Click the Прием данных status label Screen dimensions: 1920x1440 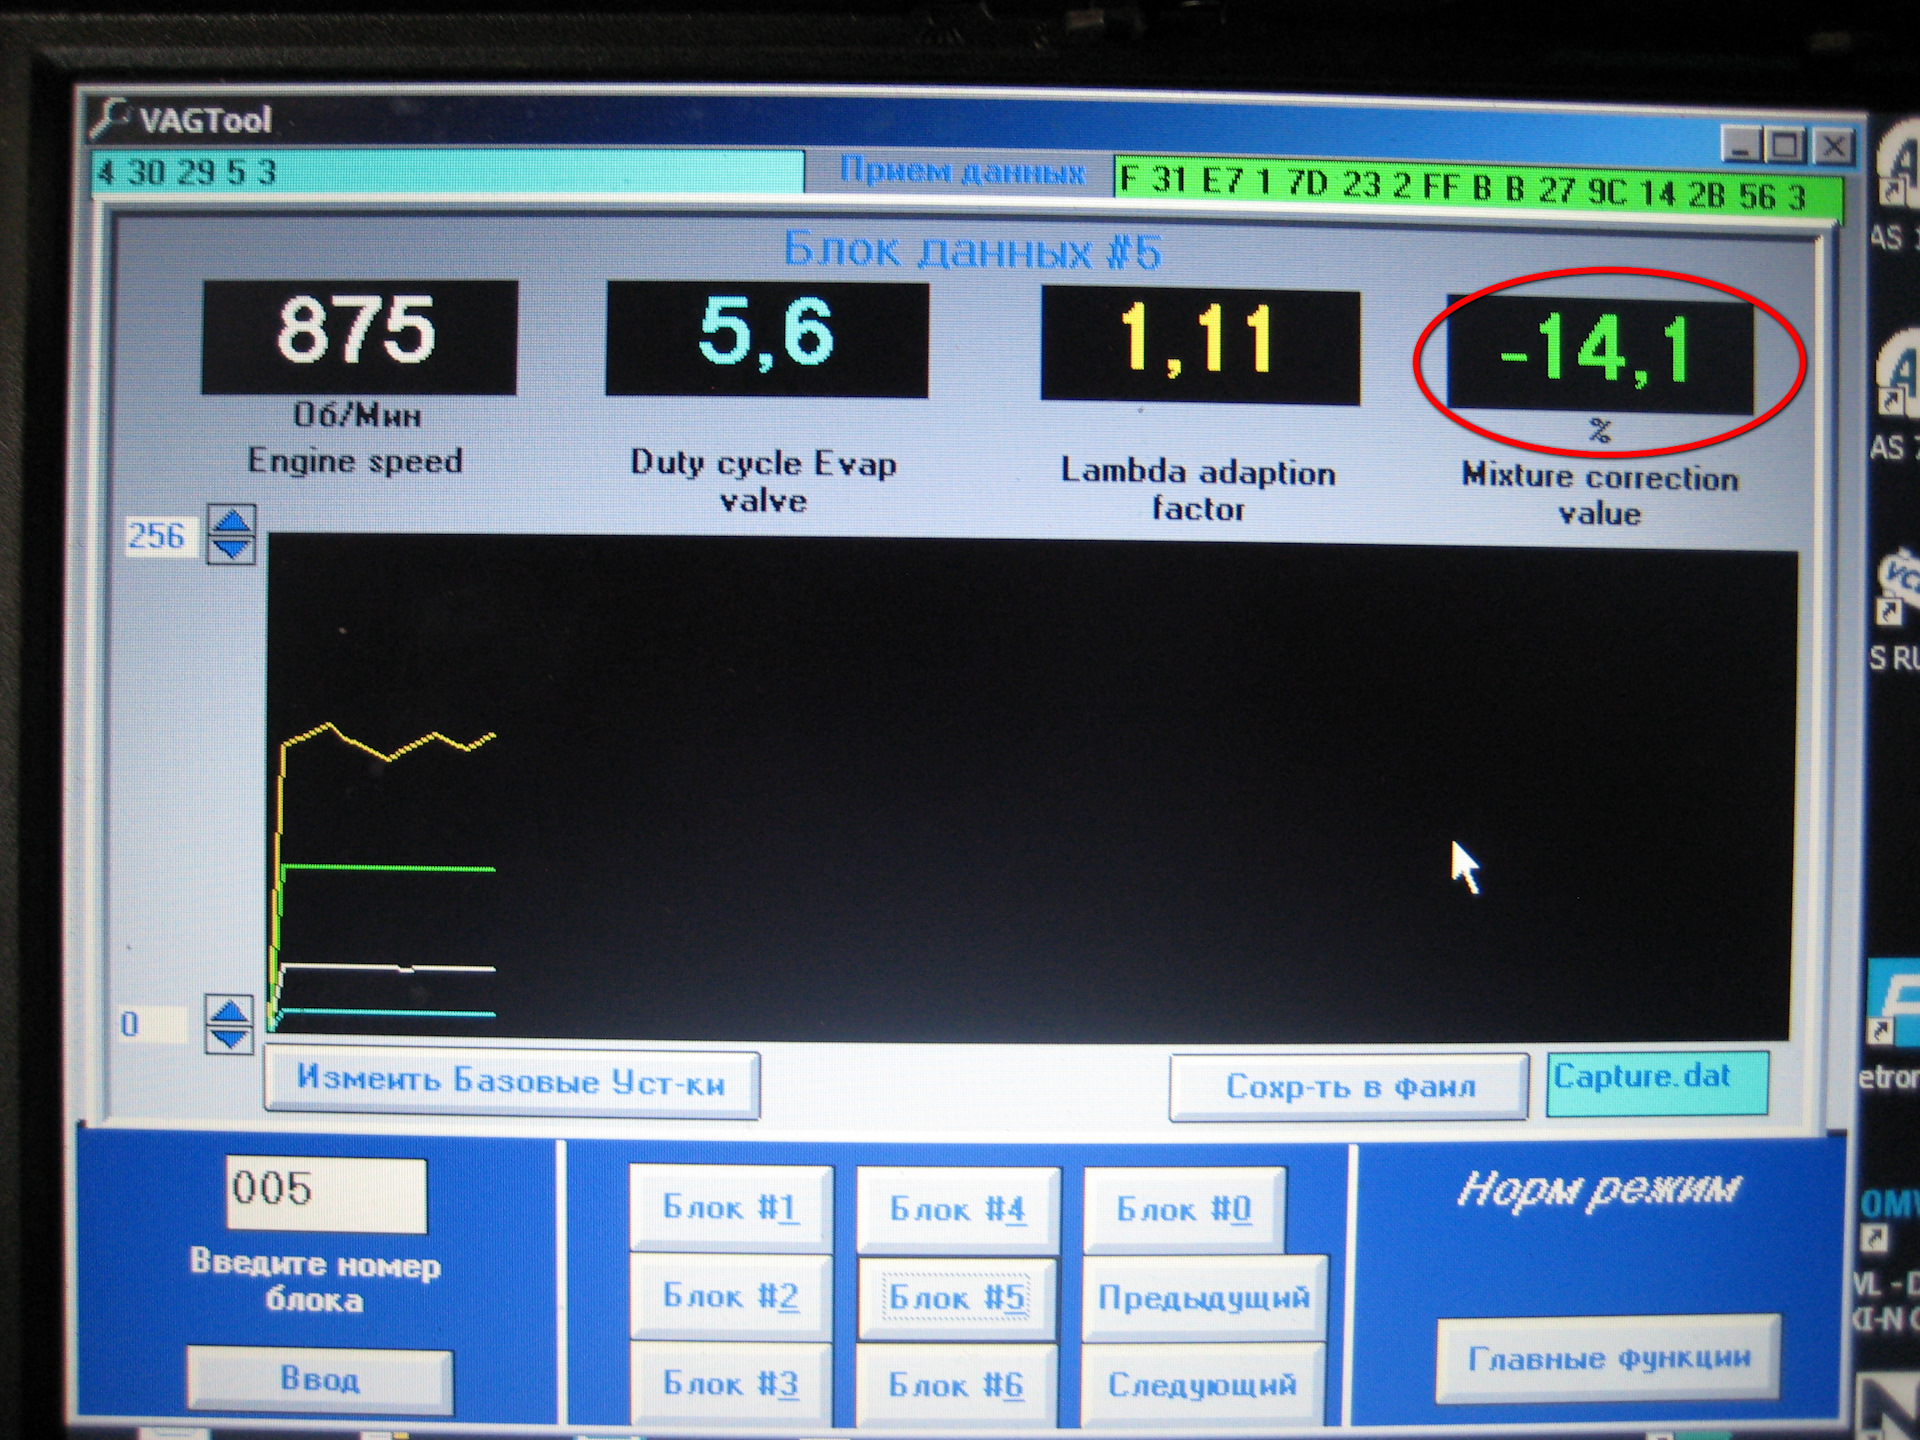(x=962, y=171)
